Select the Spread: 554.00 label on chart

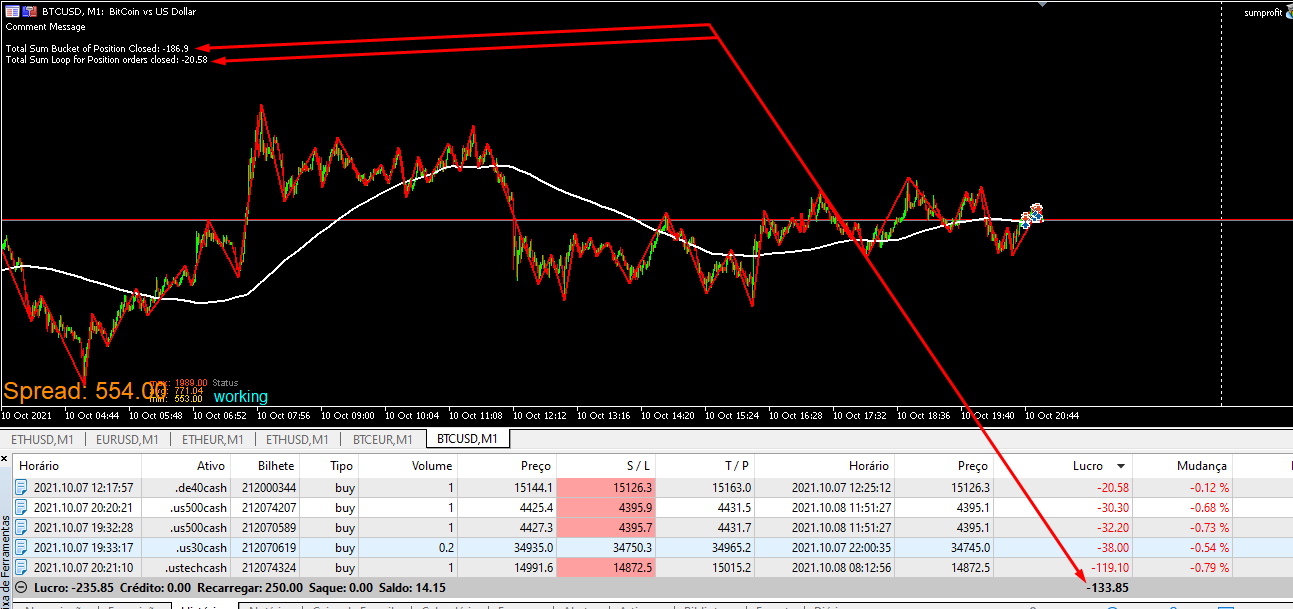coord(85,391)
